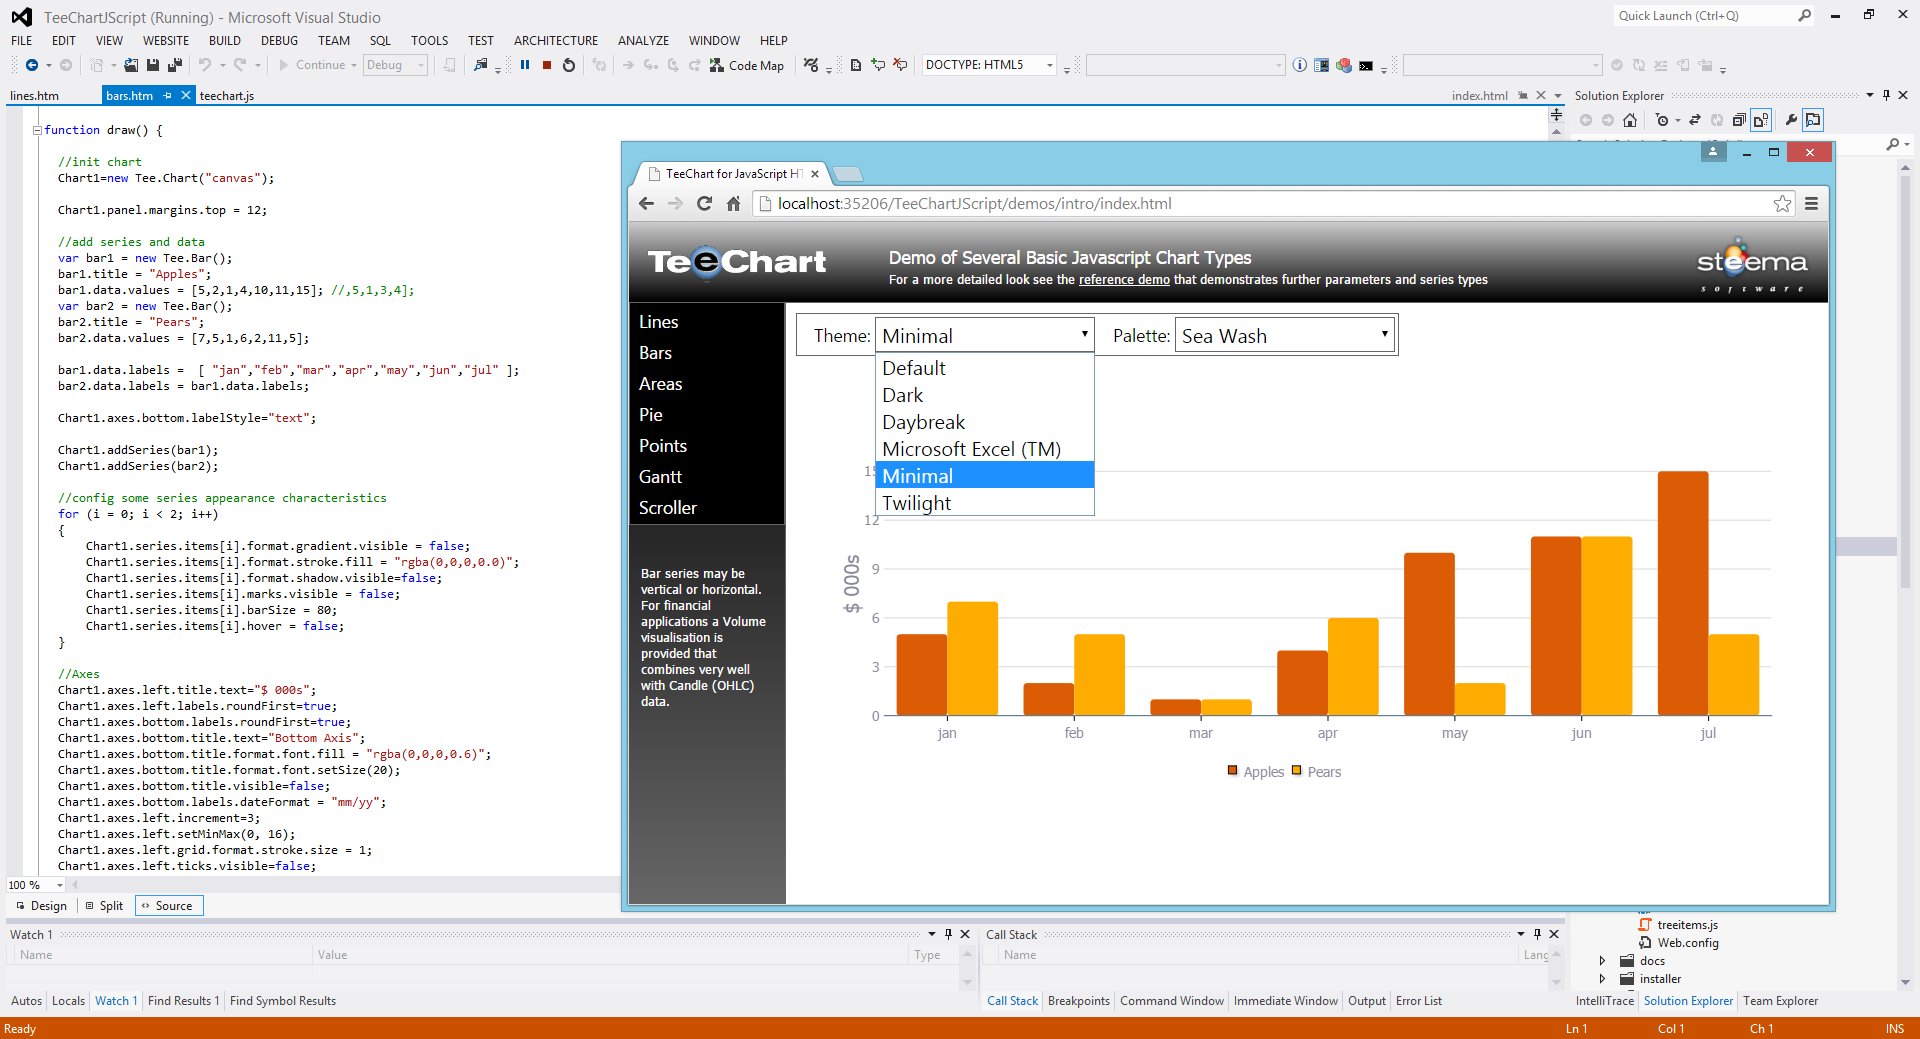Click the Save All icon in toolbar
This screenshot has width=1920, height=1039.
click(x=175, y=65)
